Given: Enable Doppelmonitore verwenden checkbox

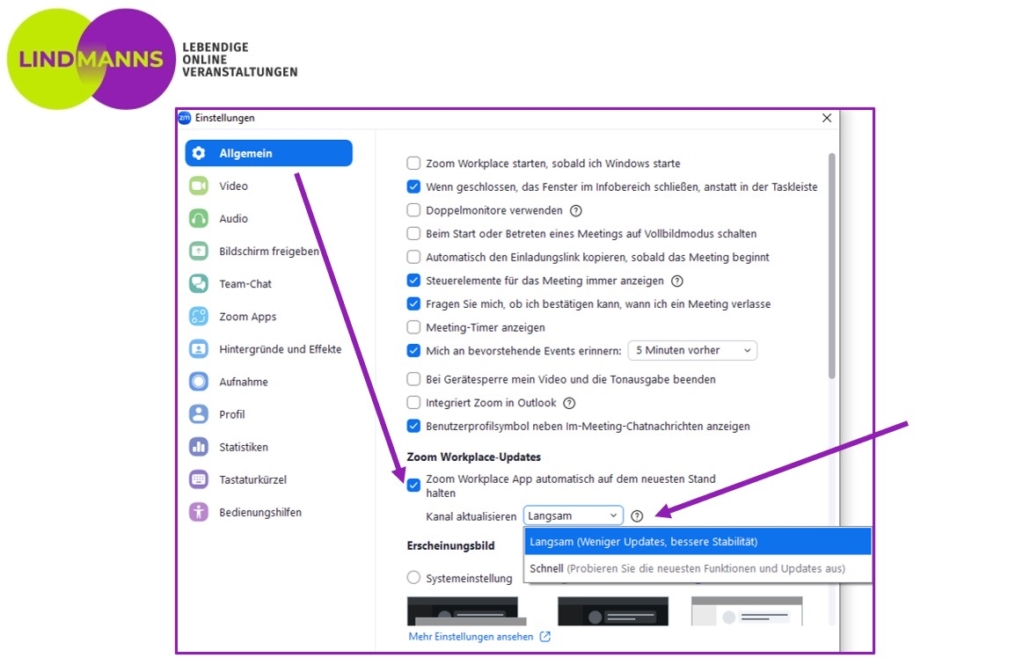Looking at the screenshot, I should (413, 210).
